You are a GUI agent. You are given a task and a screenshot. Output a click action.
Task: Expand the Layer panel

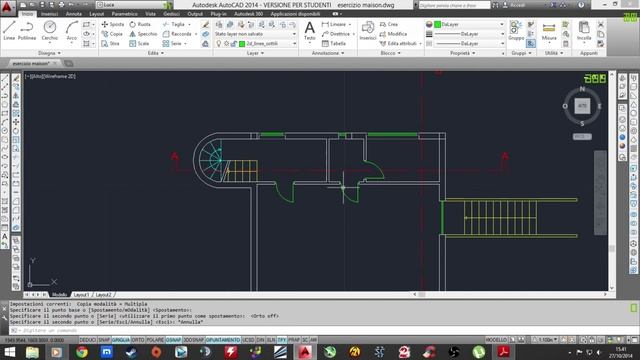click(x=255, y=53)
